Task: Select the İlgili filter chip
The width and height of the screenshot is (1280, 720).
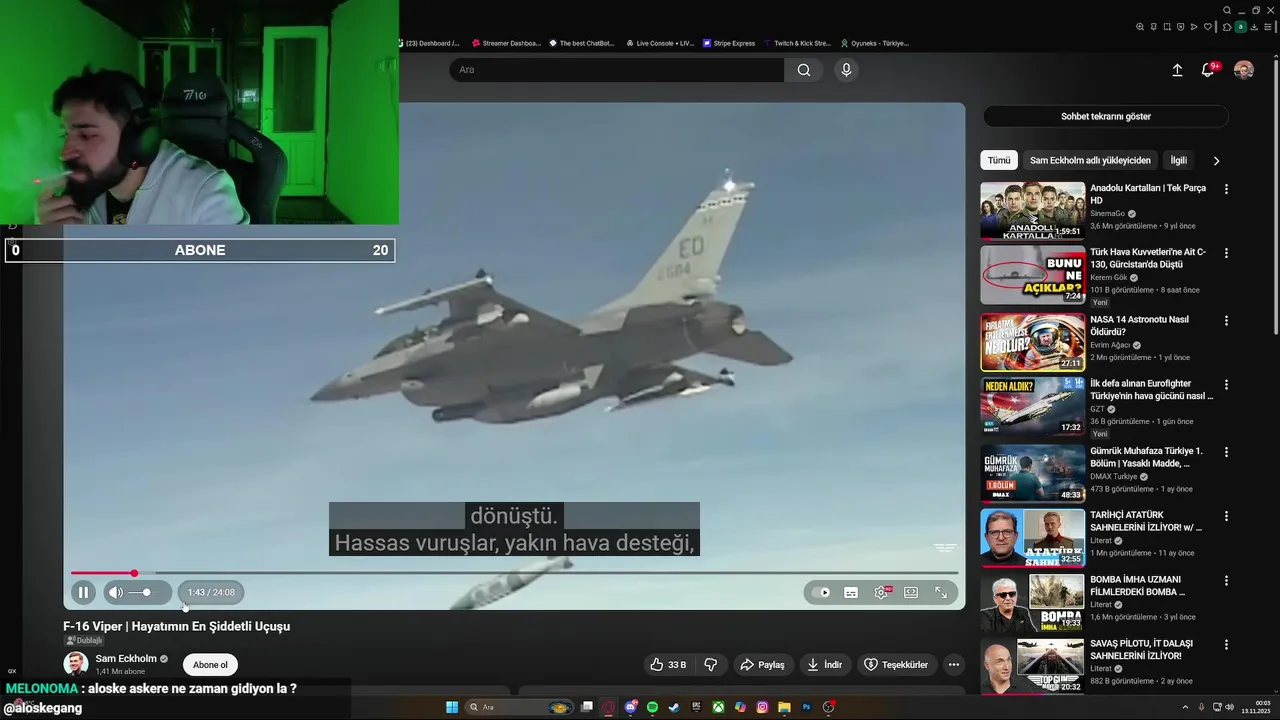Action: [1179, 160]
